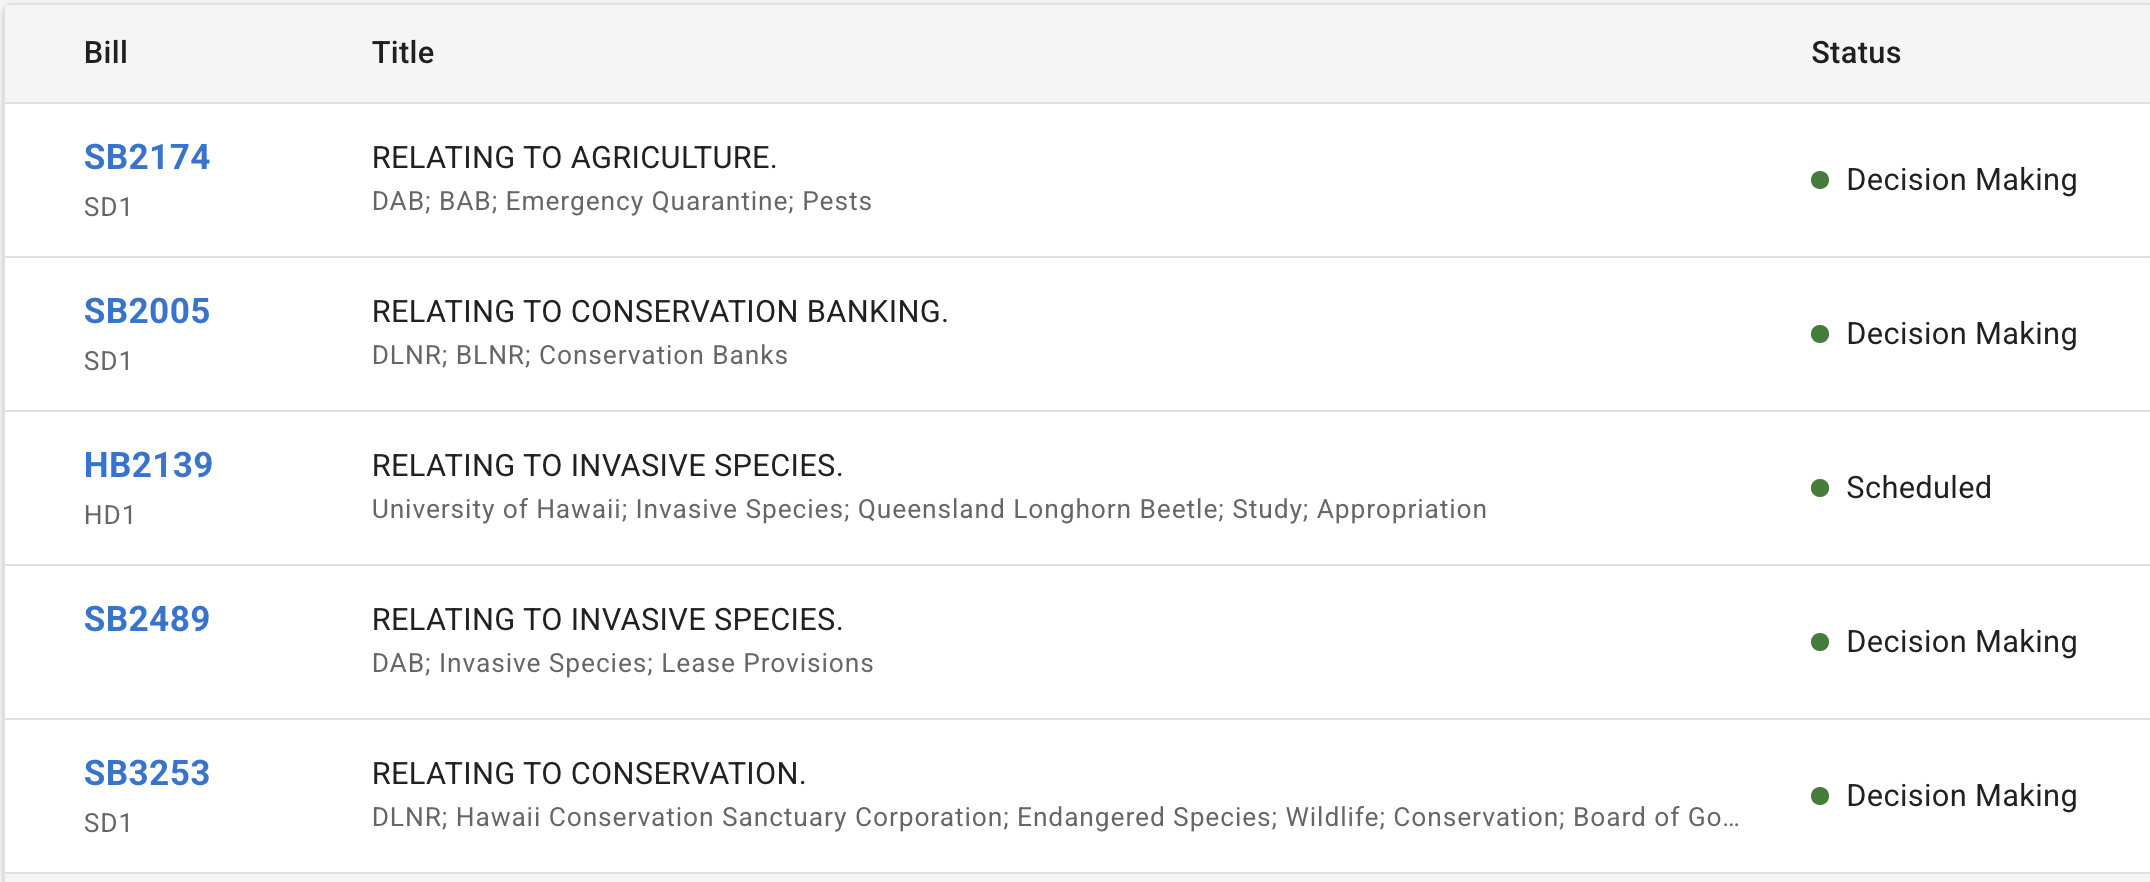Click the truncated description text under SB3253

click(1053, 816)
